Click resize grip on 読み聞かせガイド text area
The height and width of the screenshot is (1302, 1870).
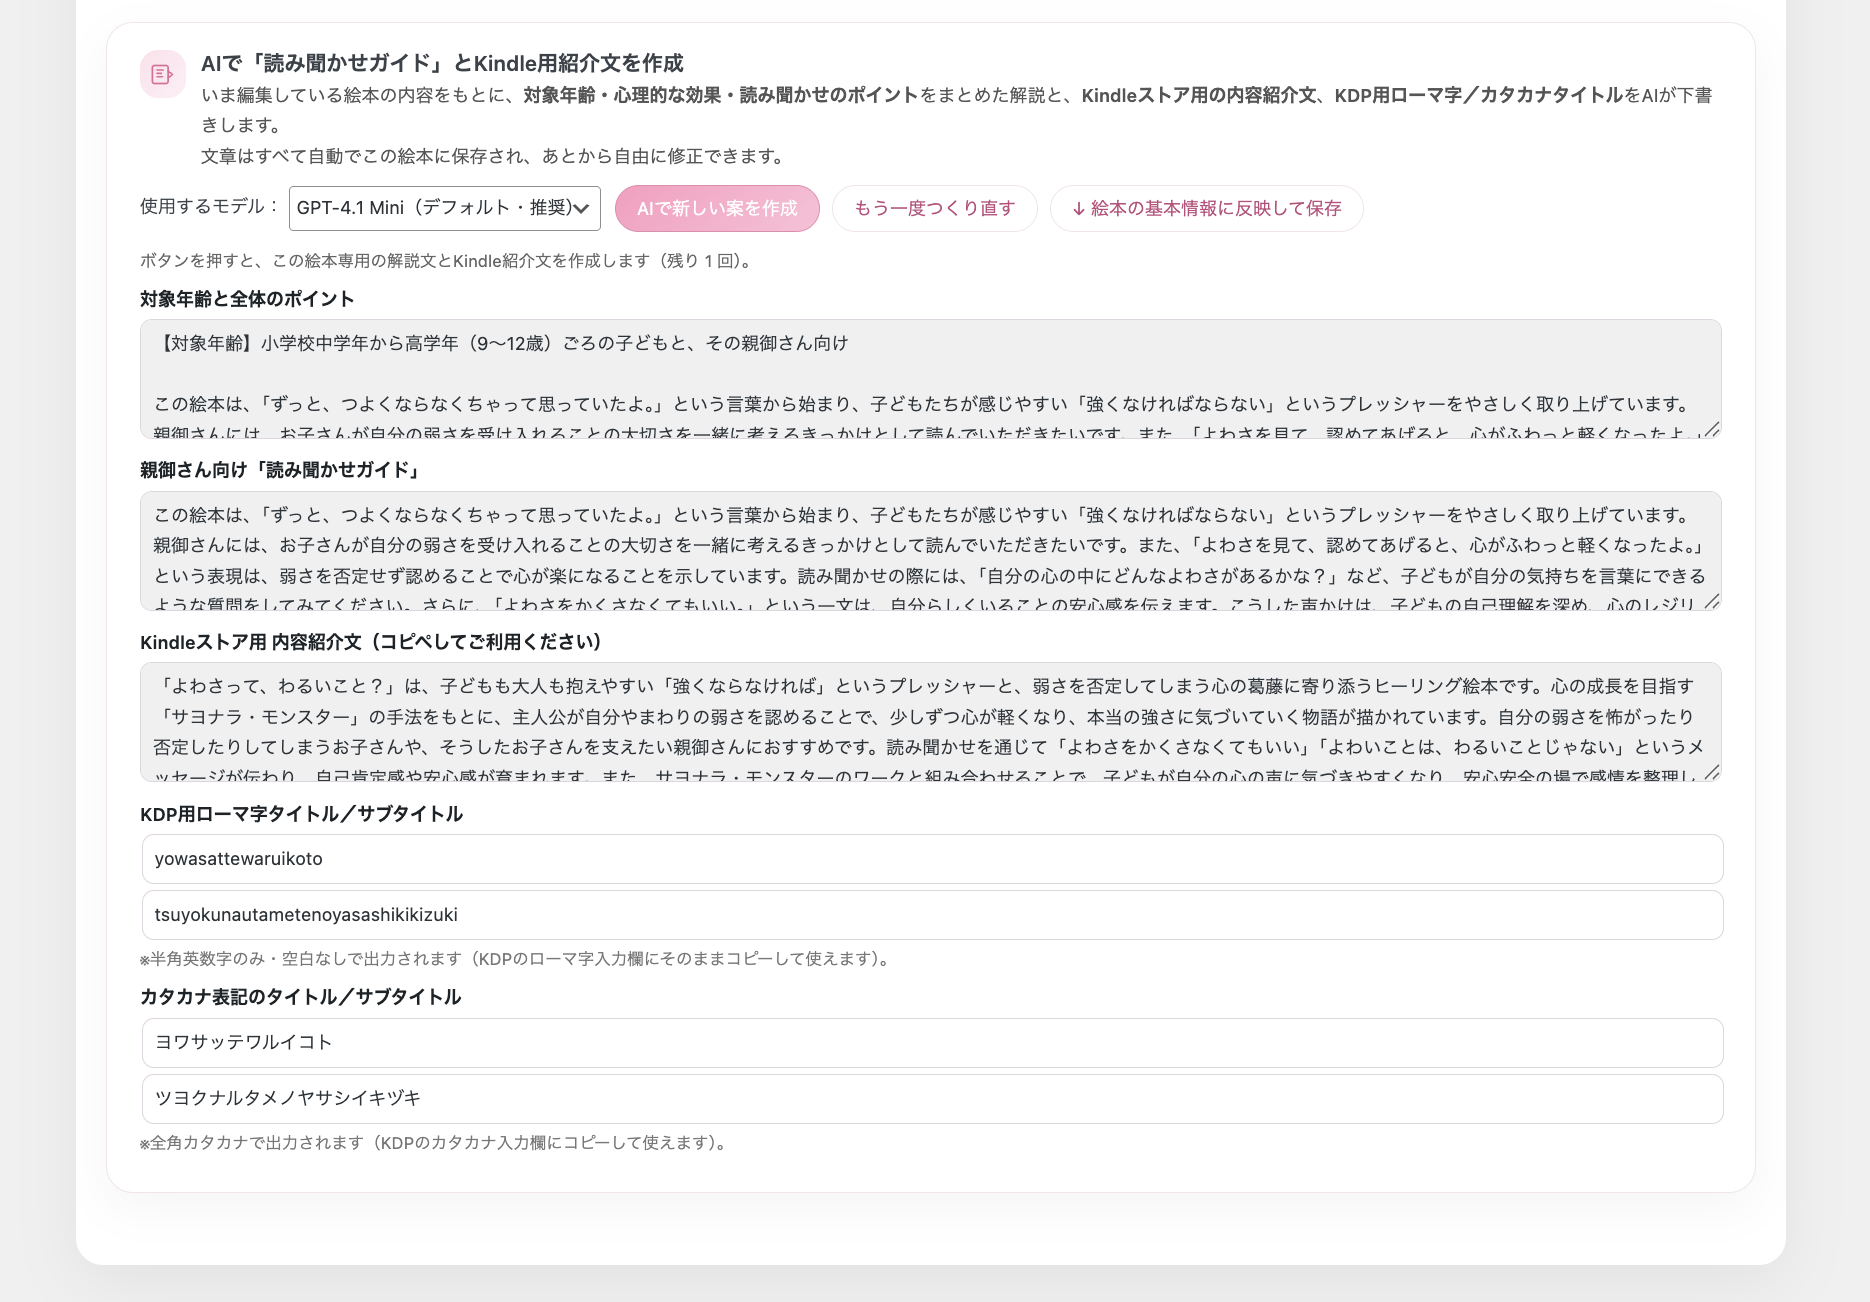point(1712,602)
